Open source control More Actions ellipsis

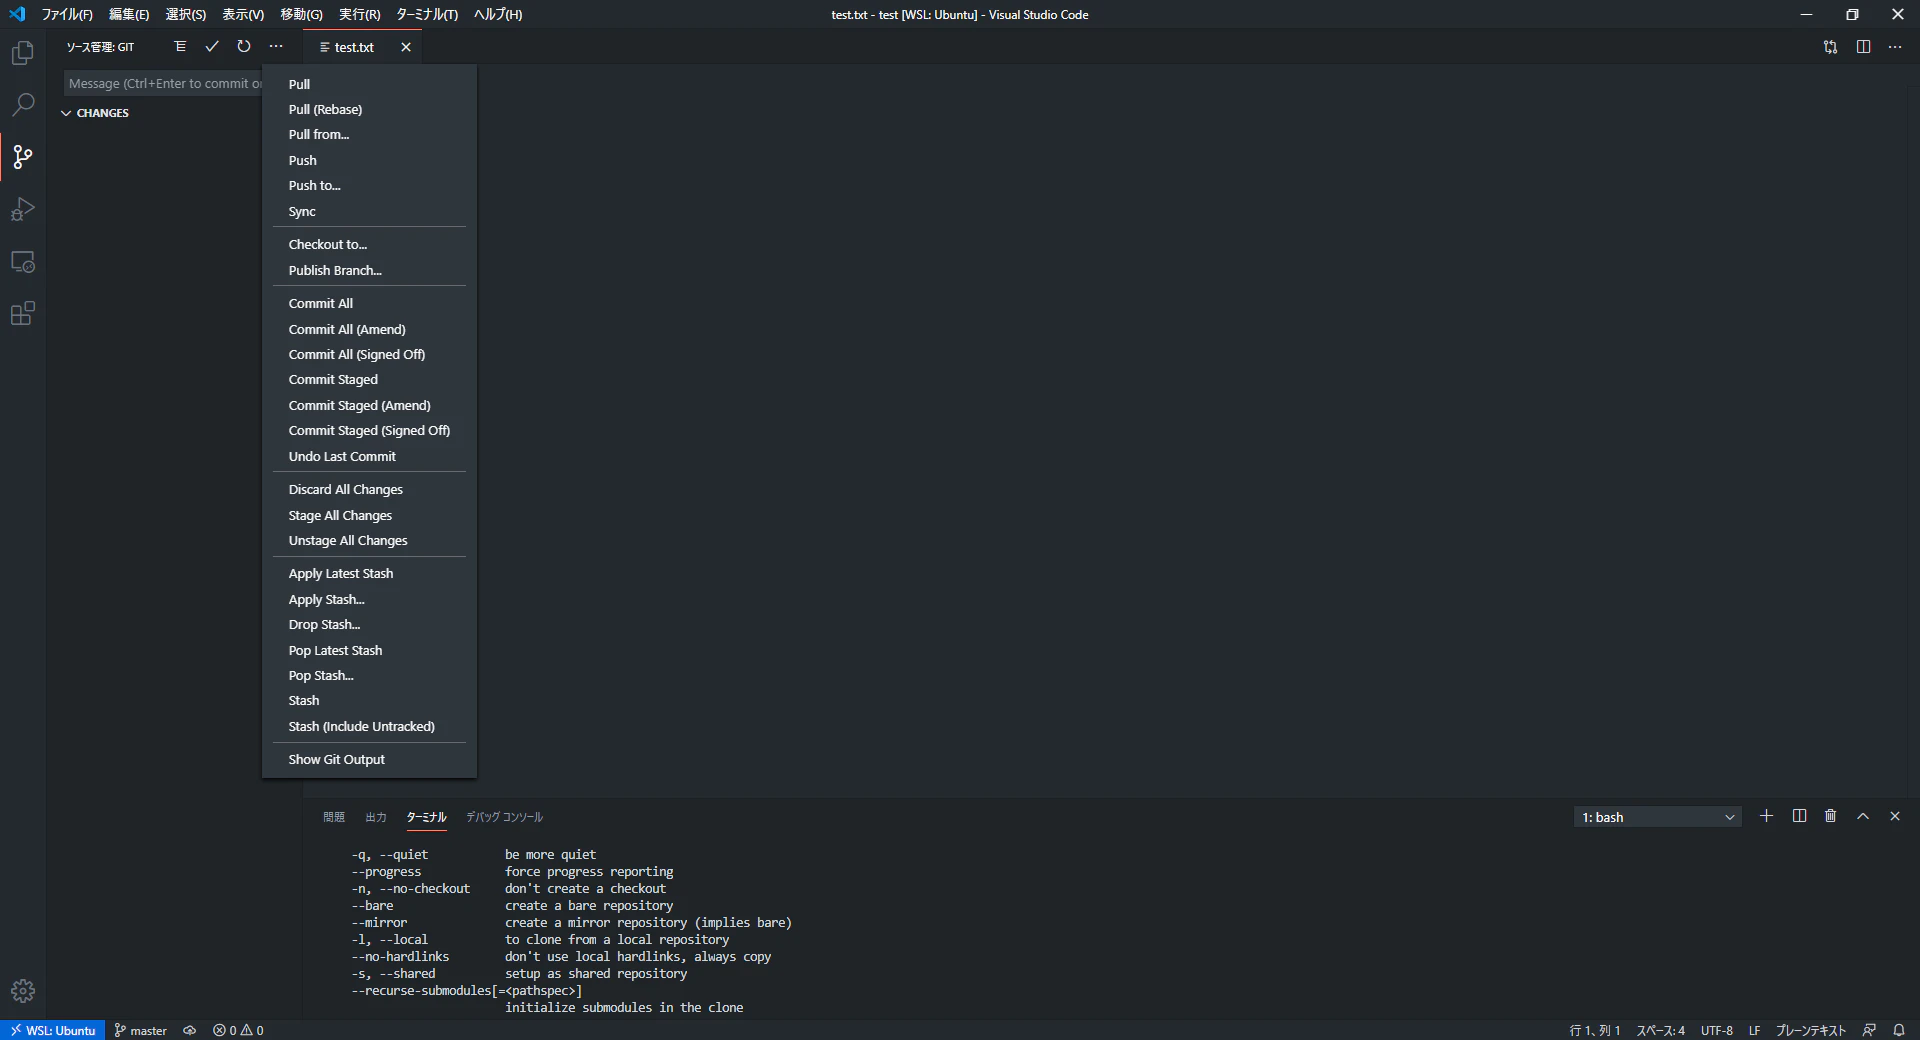click(x=276, y=47)
